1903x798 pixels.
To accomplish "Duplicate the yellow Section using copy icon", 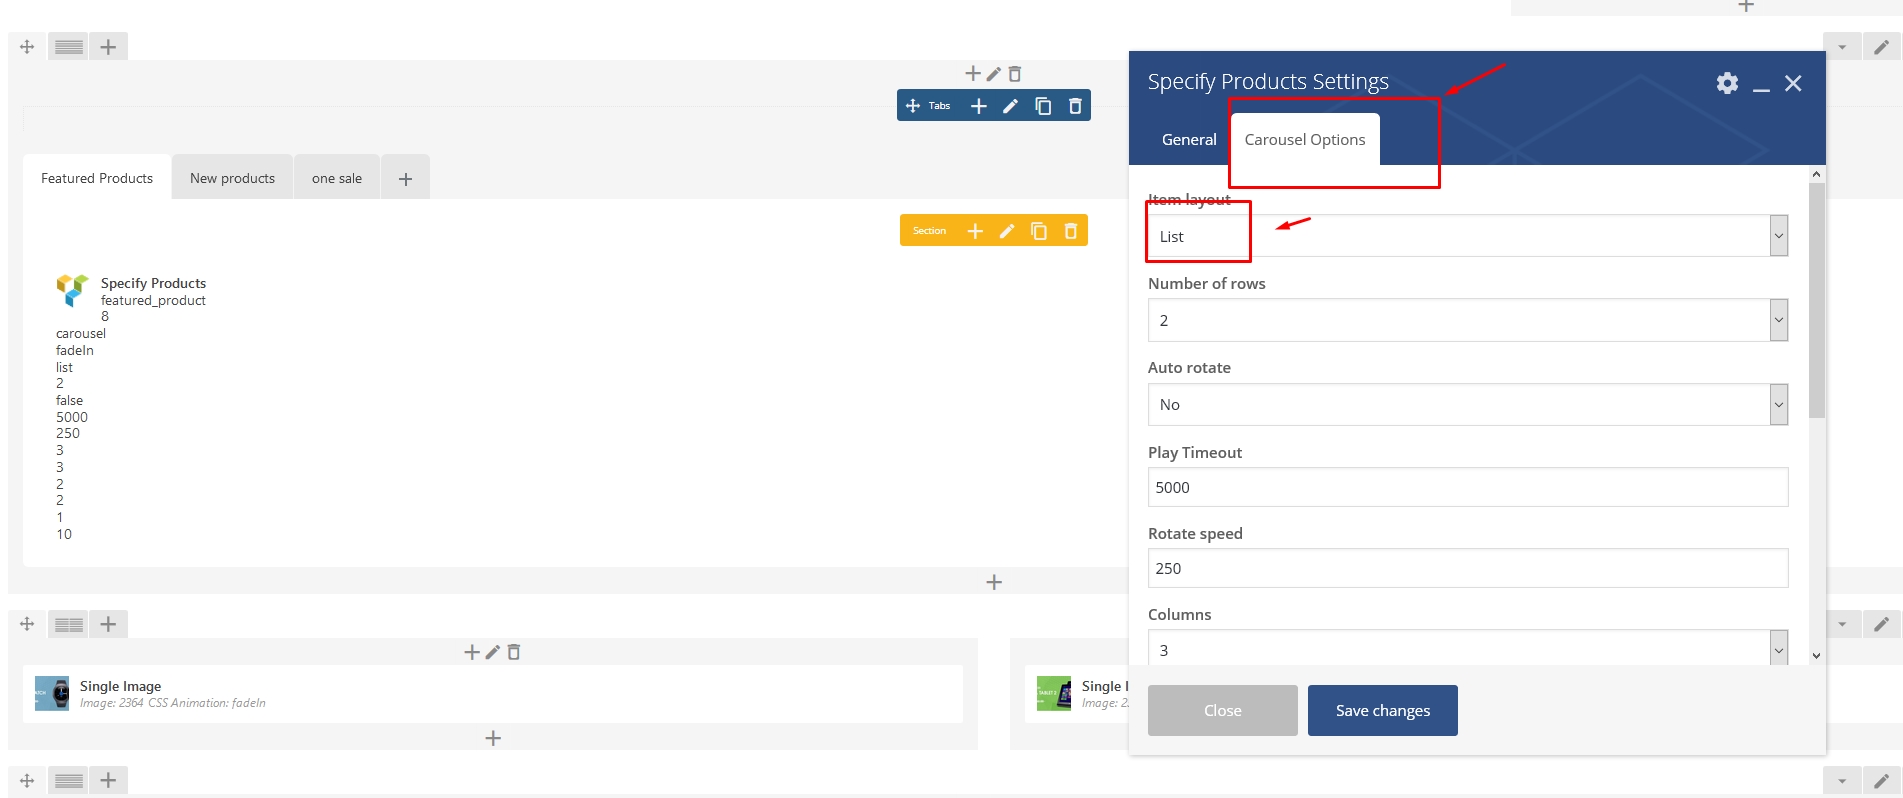I will [1039, 231].
